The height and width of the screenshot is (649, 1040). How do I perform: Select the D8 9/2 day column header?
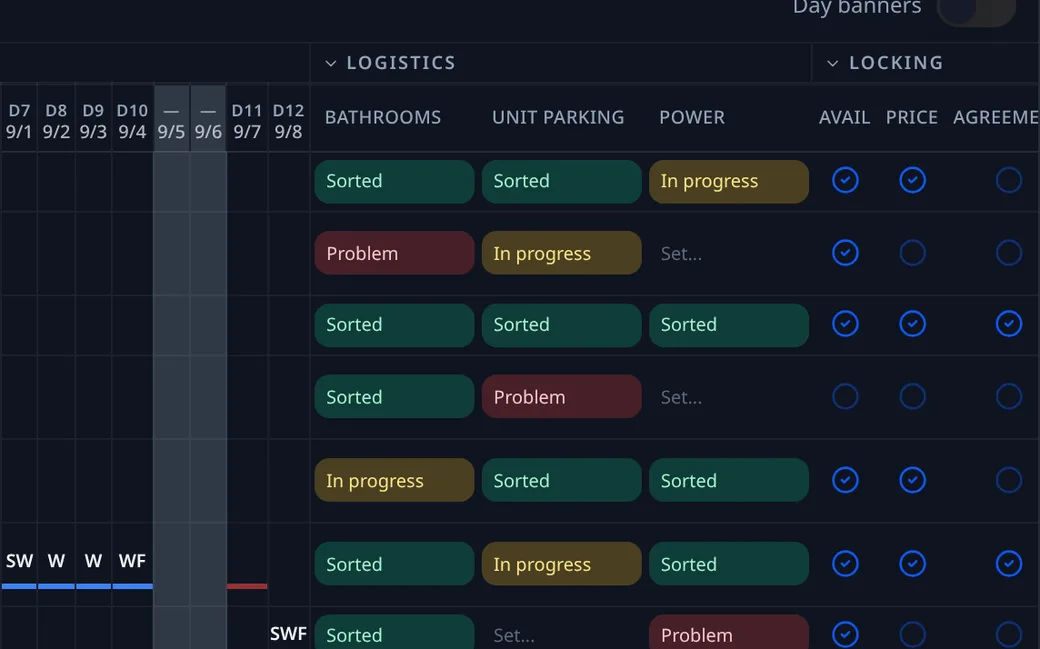pyautogui.click(x=56, y=121)
